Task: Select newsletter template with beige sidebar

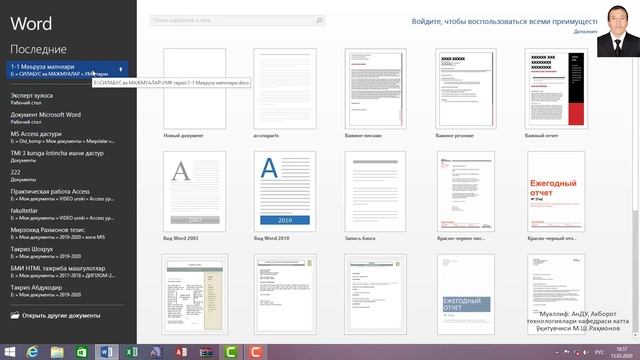Action: (x=195, y=294)
